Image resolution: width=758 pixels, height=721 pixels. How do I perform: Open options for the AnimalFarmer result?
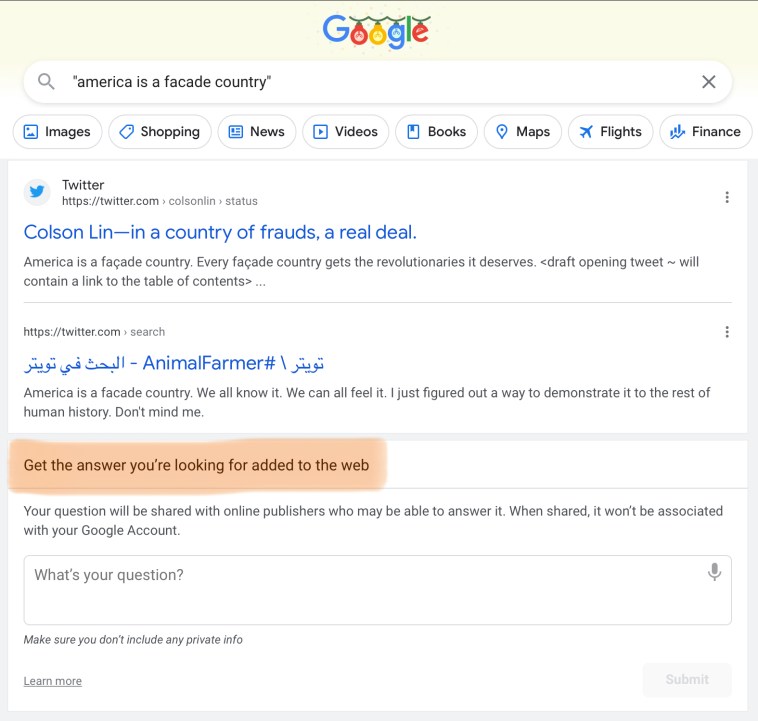727,332
